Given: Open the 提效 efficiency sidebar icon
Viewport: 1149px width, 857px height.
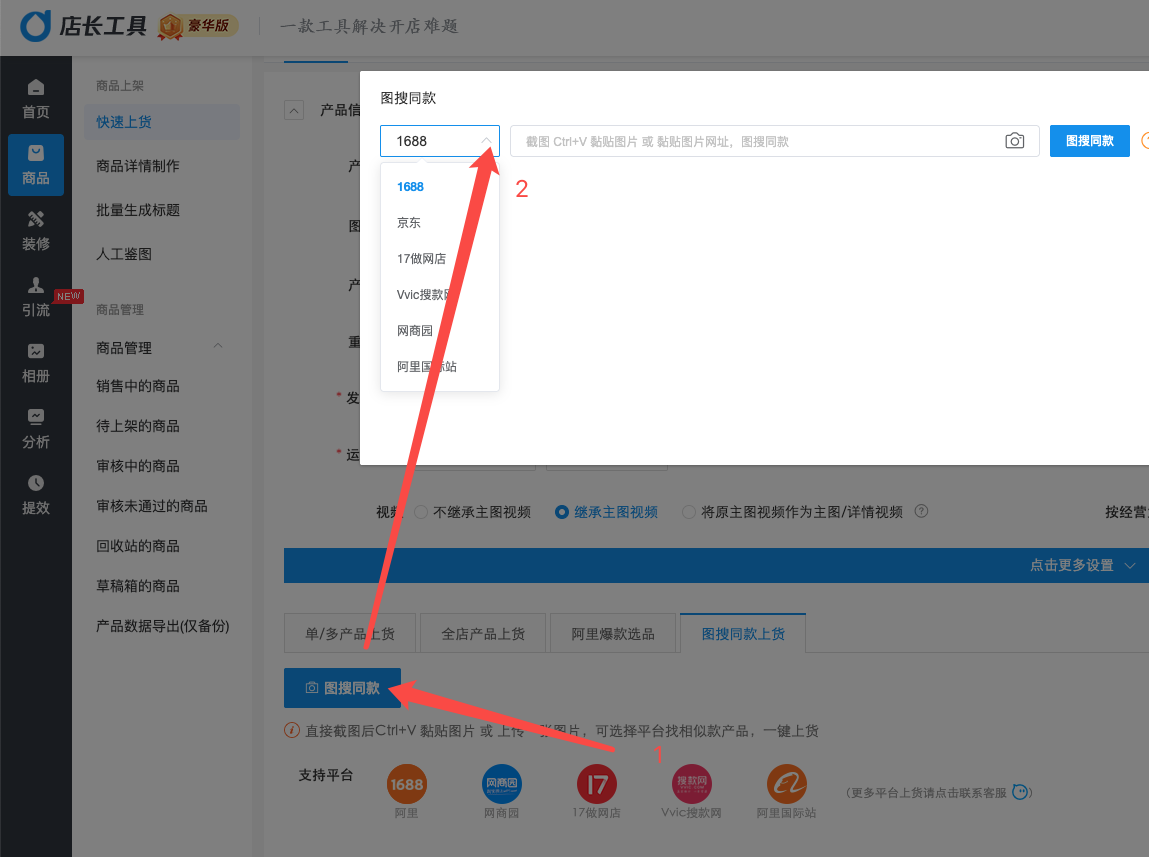Looking at the screenshot, I should pyautogui.click(x=36, y=494).
